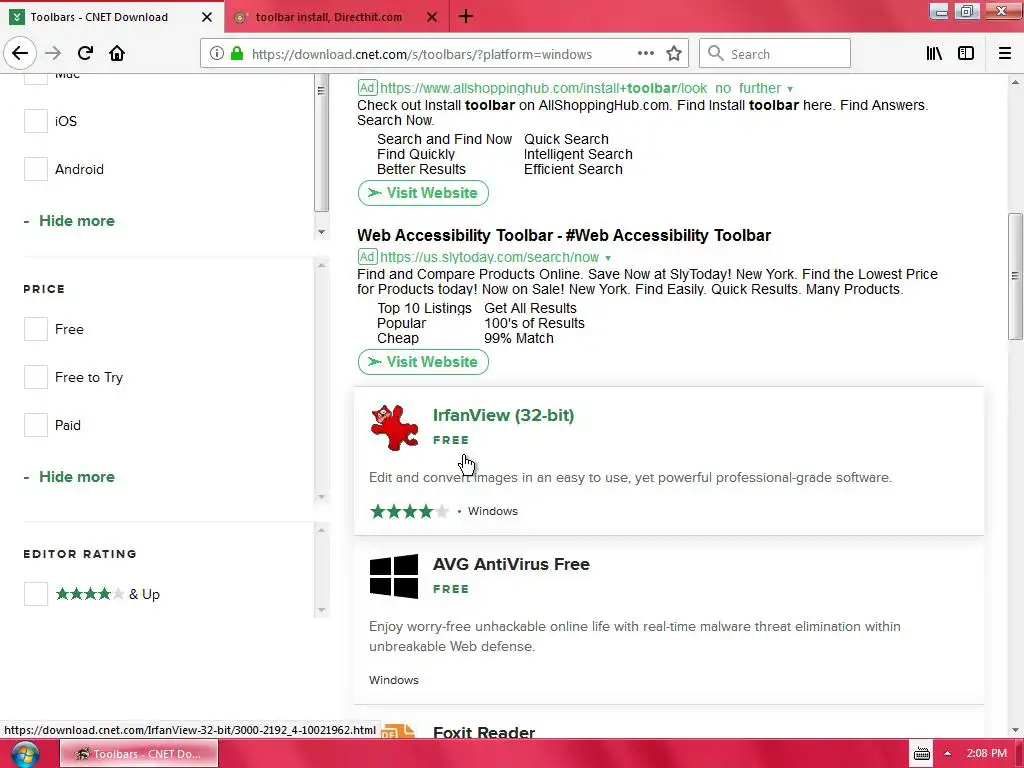Click 'Intelligent Search' ad sitelink

pos(578,154)
